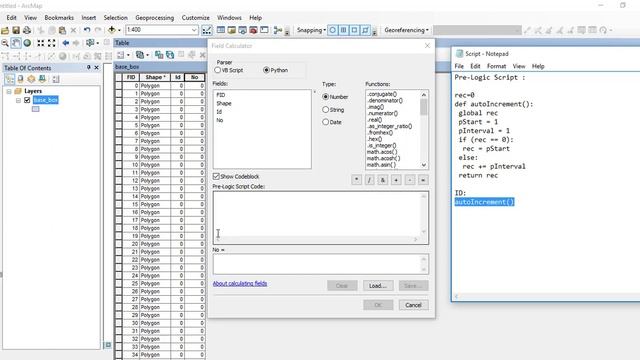Open Notepad's Format menu
The width and height of the screenshot is (640, 360).
click(496, 66)
